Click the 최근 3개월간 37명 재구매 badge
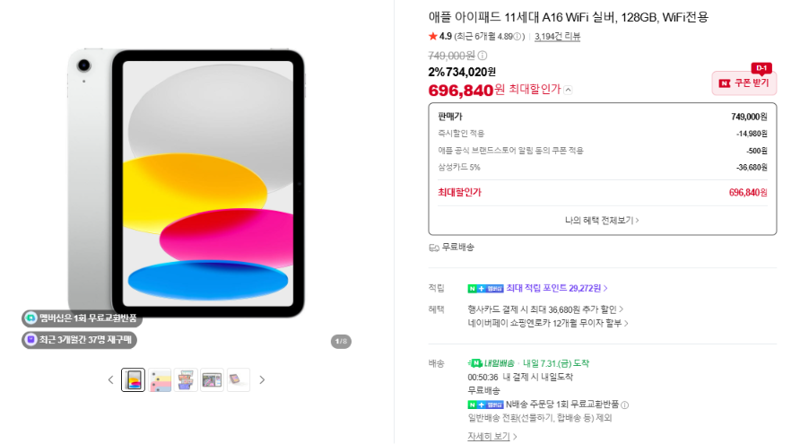800x444 pixels. coord(79,339)
